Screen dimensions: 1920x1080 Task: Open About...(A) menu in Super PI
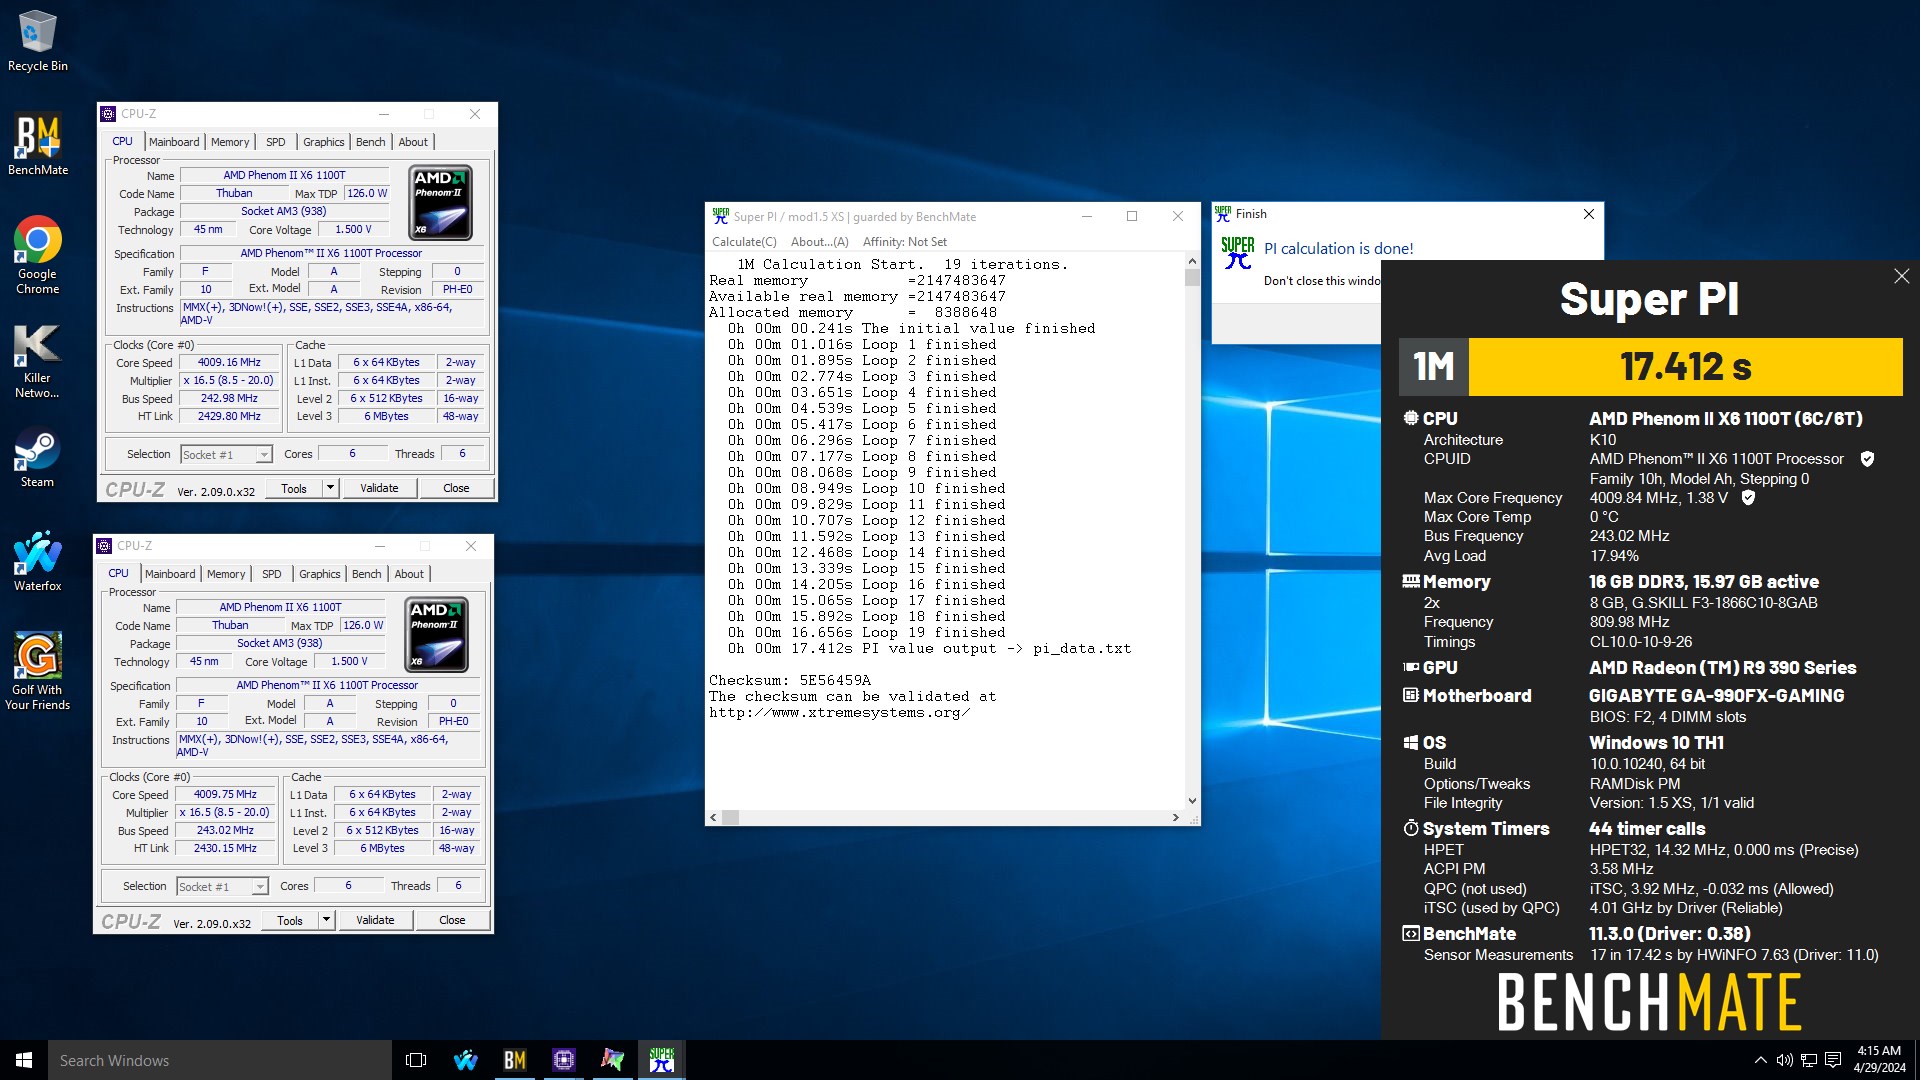820,242
